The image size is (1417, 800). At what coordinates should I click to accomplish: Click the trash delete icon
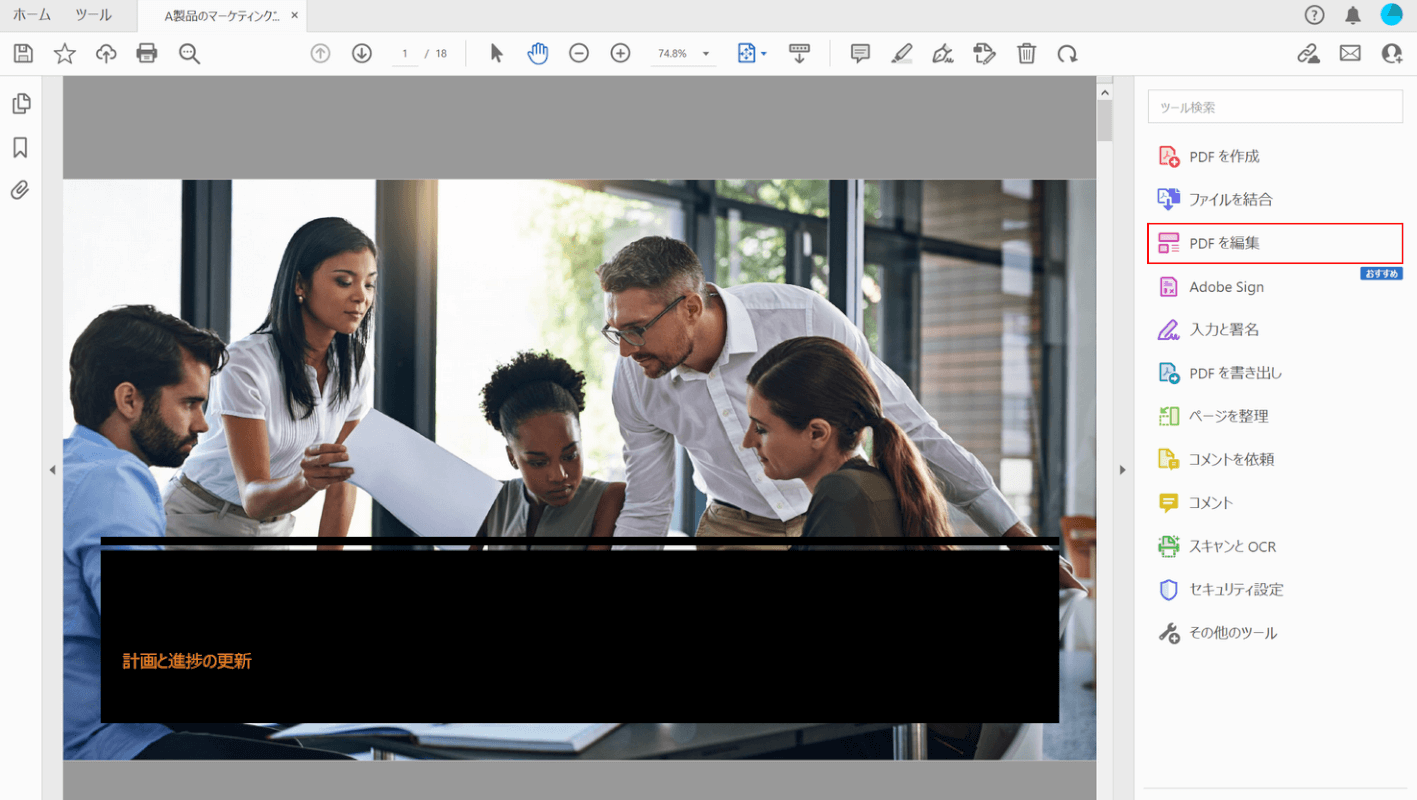coord(1026,54)
